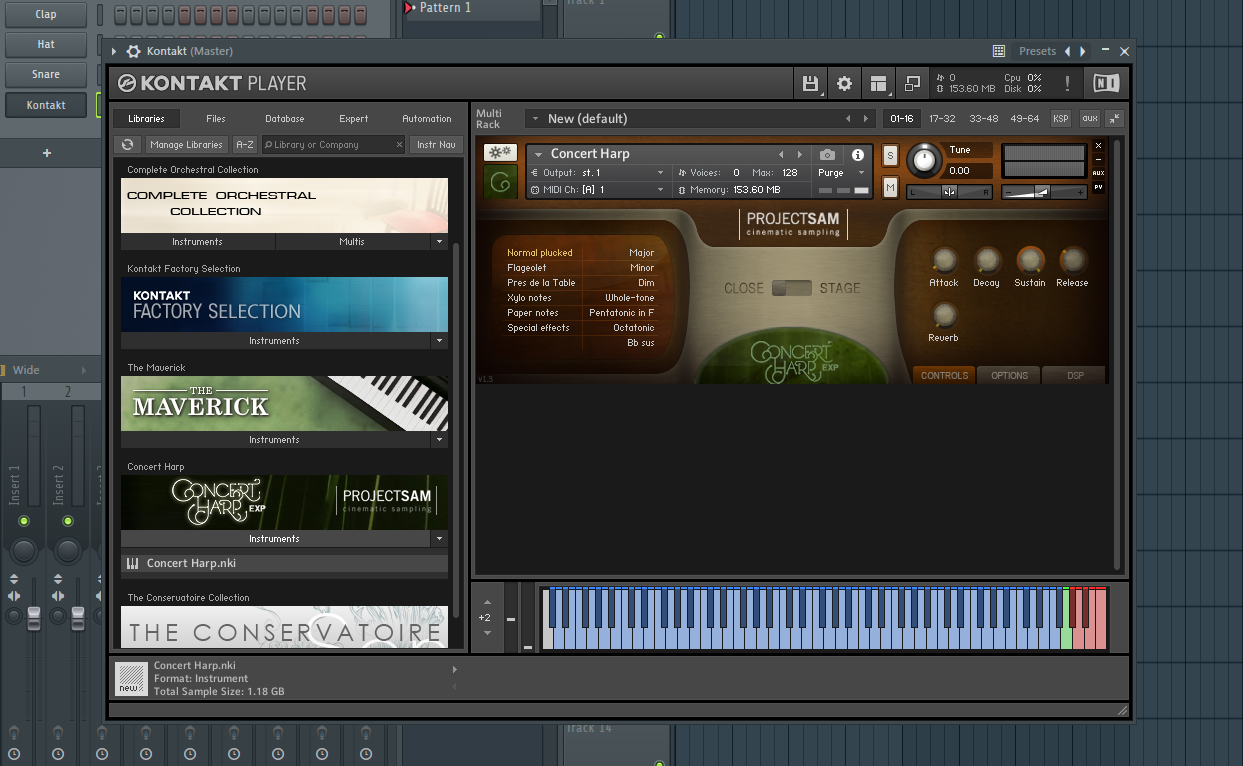Open the OPTIONS tab of Concert Harp

[x=1009, y=375]
